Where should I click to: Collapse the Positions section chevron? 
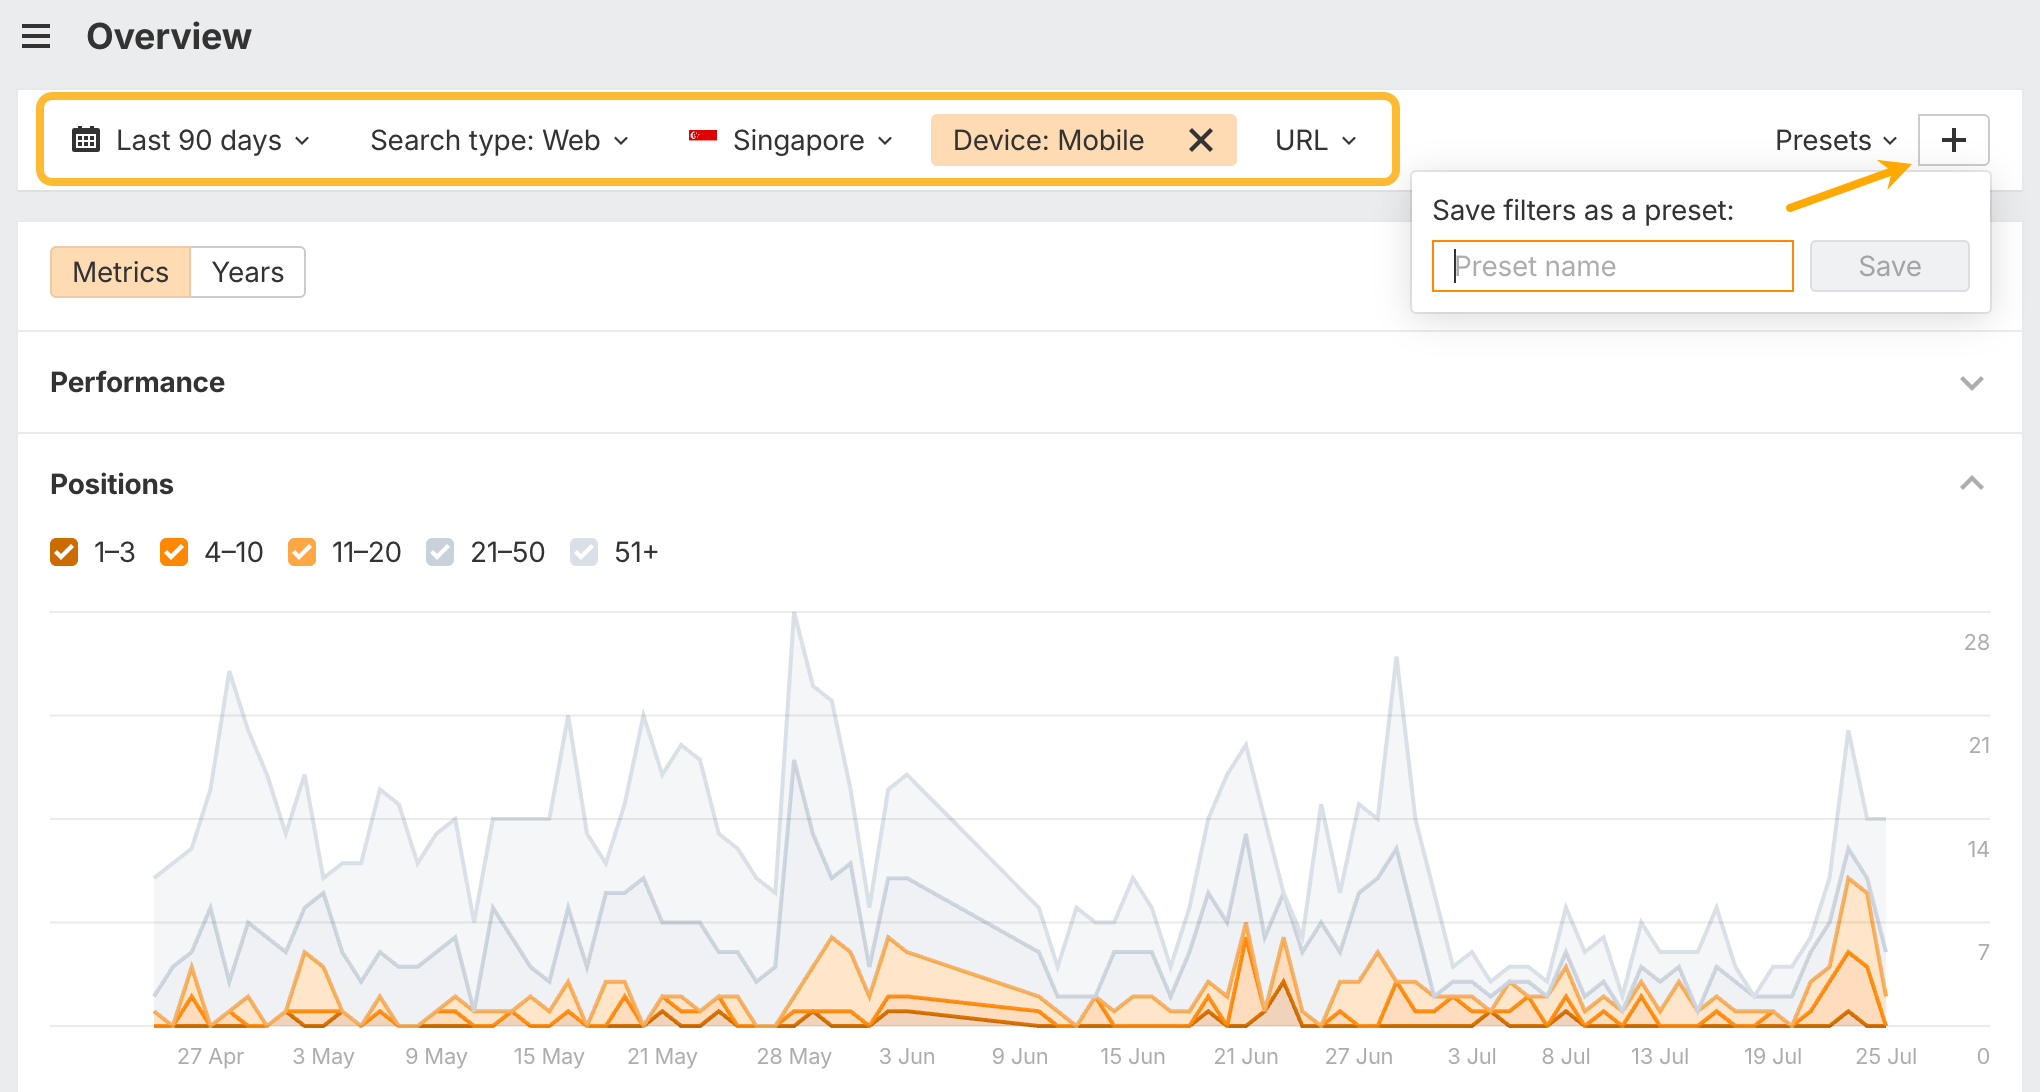1971,484
